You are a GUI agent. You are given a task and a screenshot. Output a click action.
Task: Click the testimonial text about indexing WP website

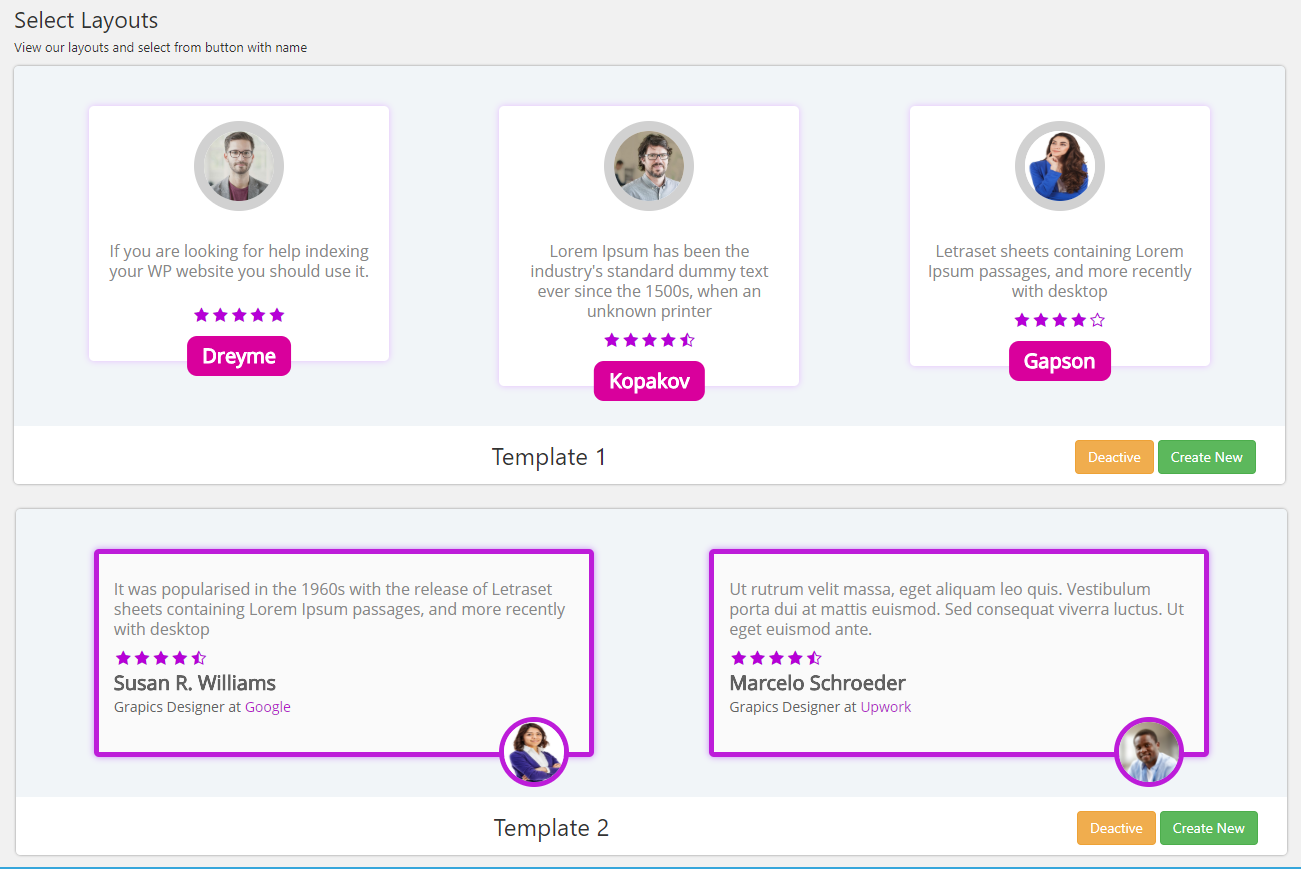(239, 261)
